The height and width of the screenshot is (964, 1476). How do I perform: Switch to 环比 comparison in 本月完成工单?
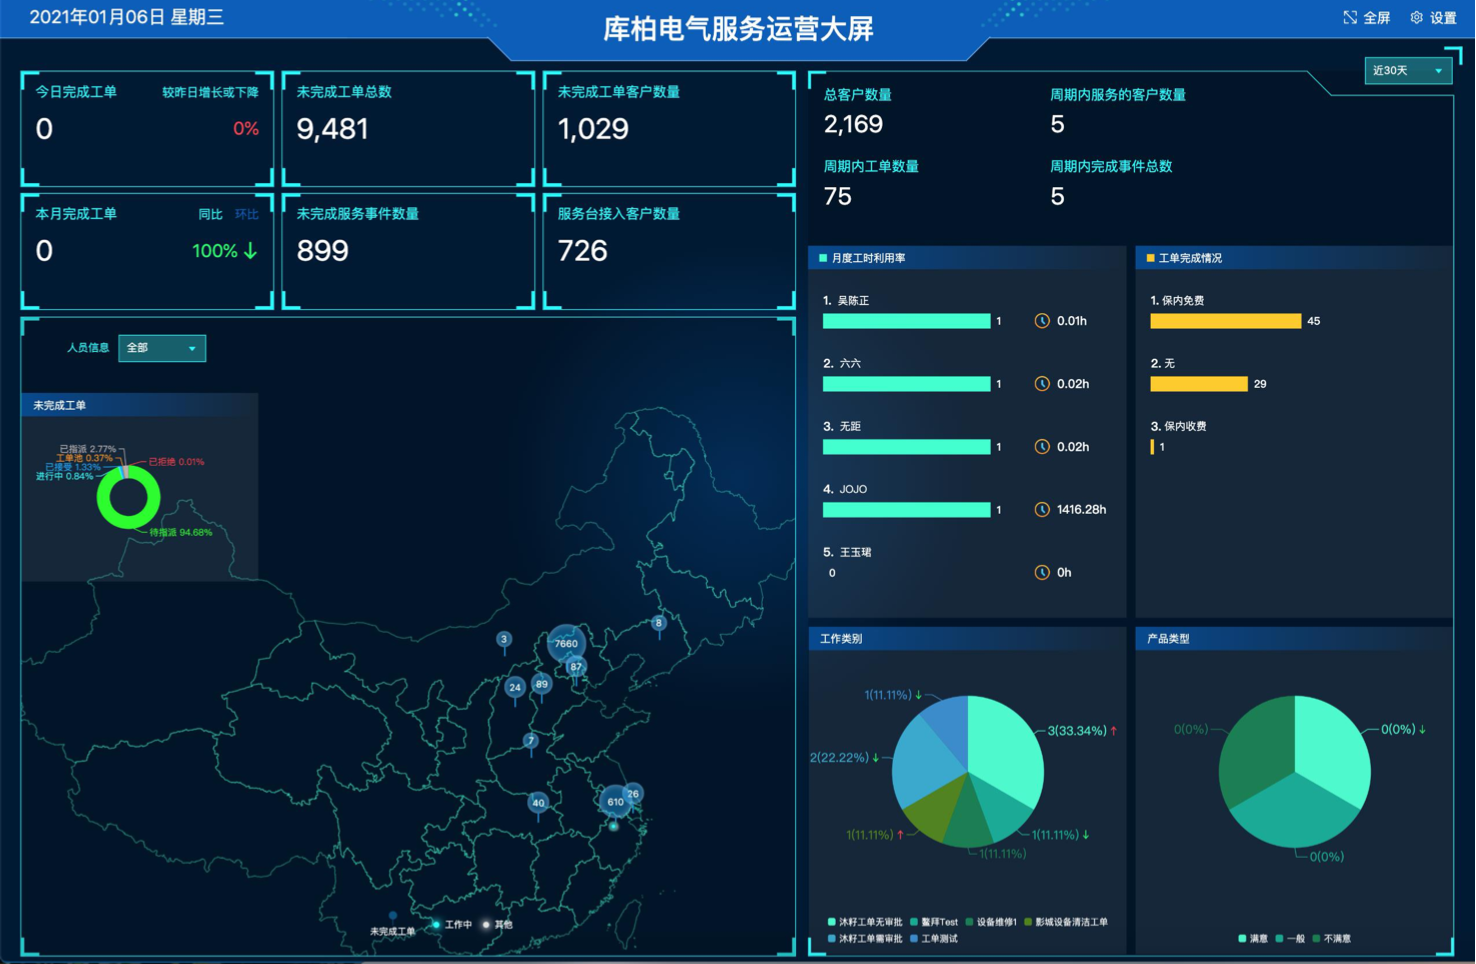click(x=246, y=214)
